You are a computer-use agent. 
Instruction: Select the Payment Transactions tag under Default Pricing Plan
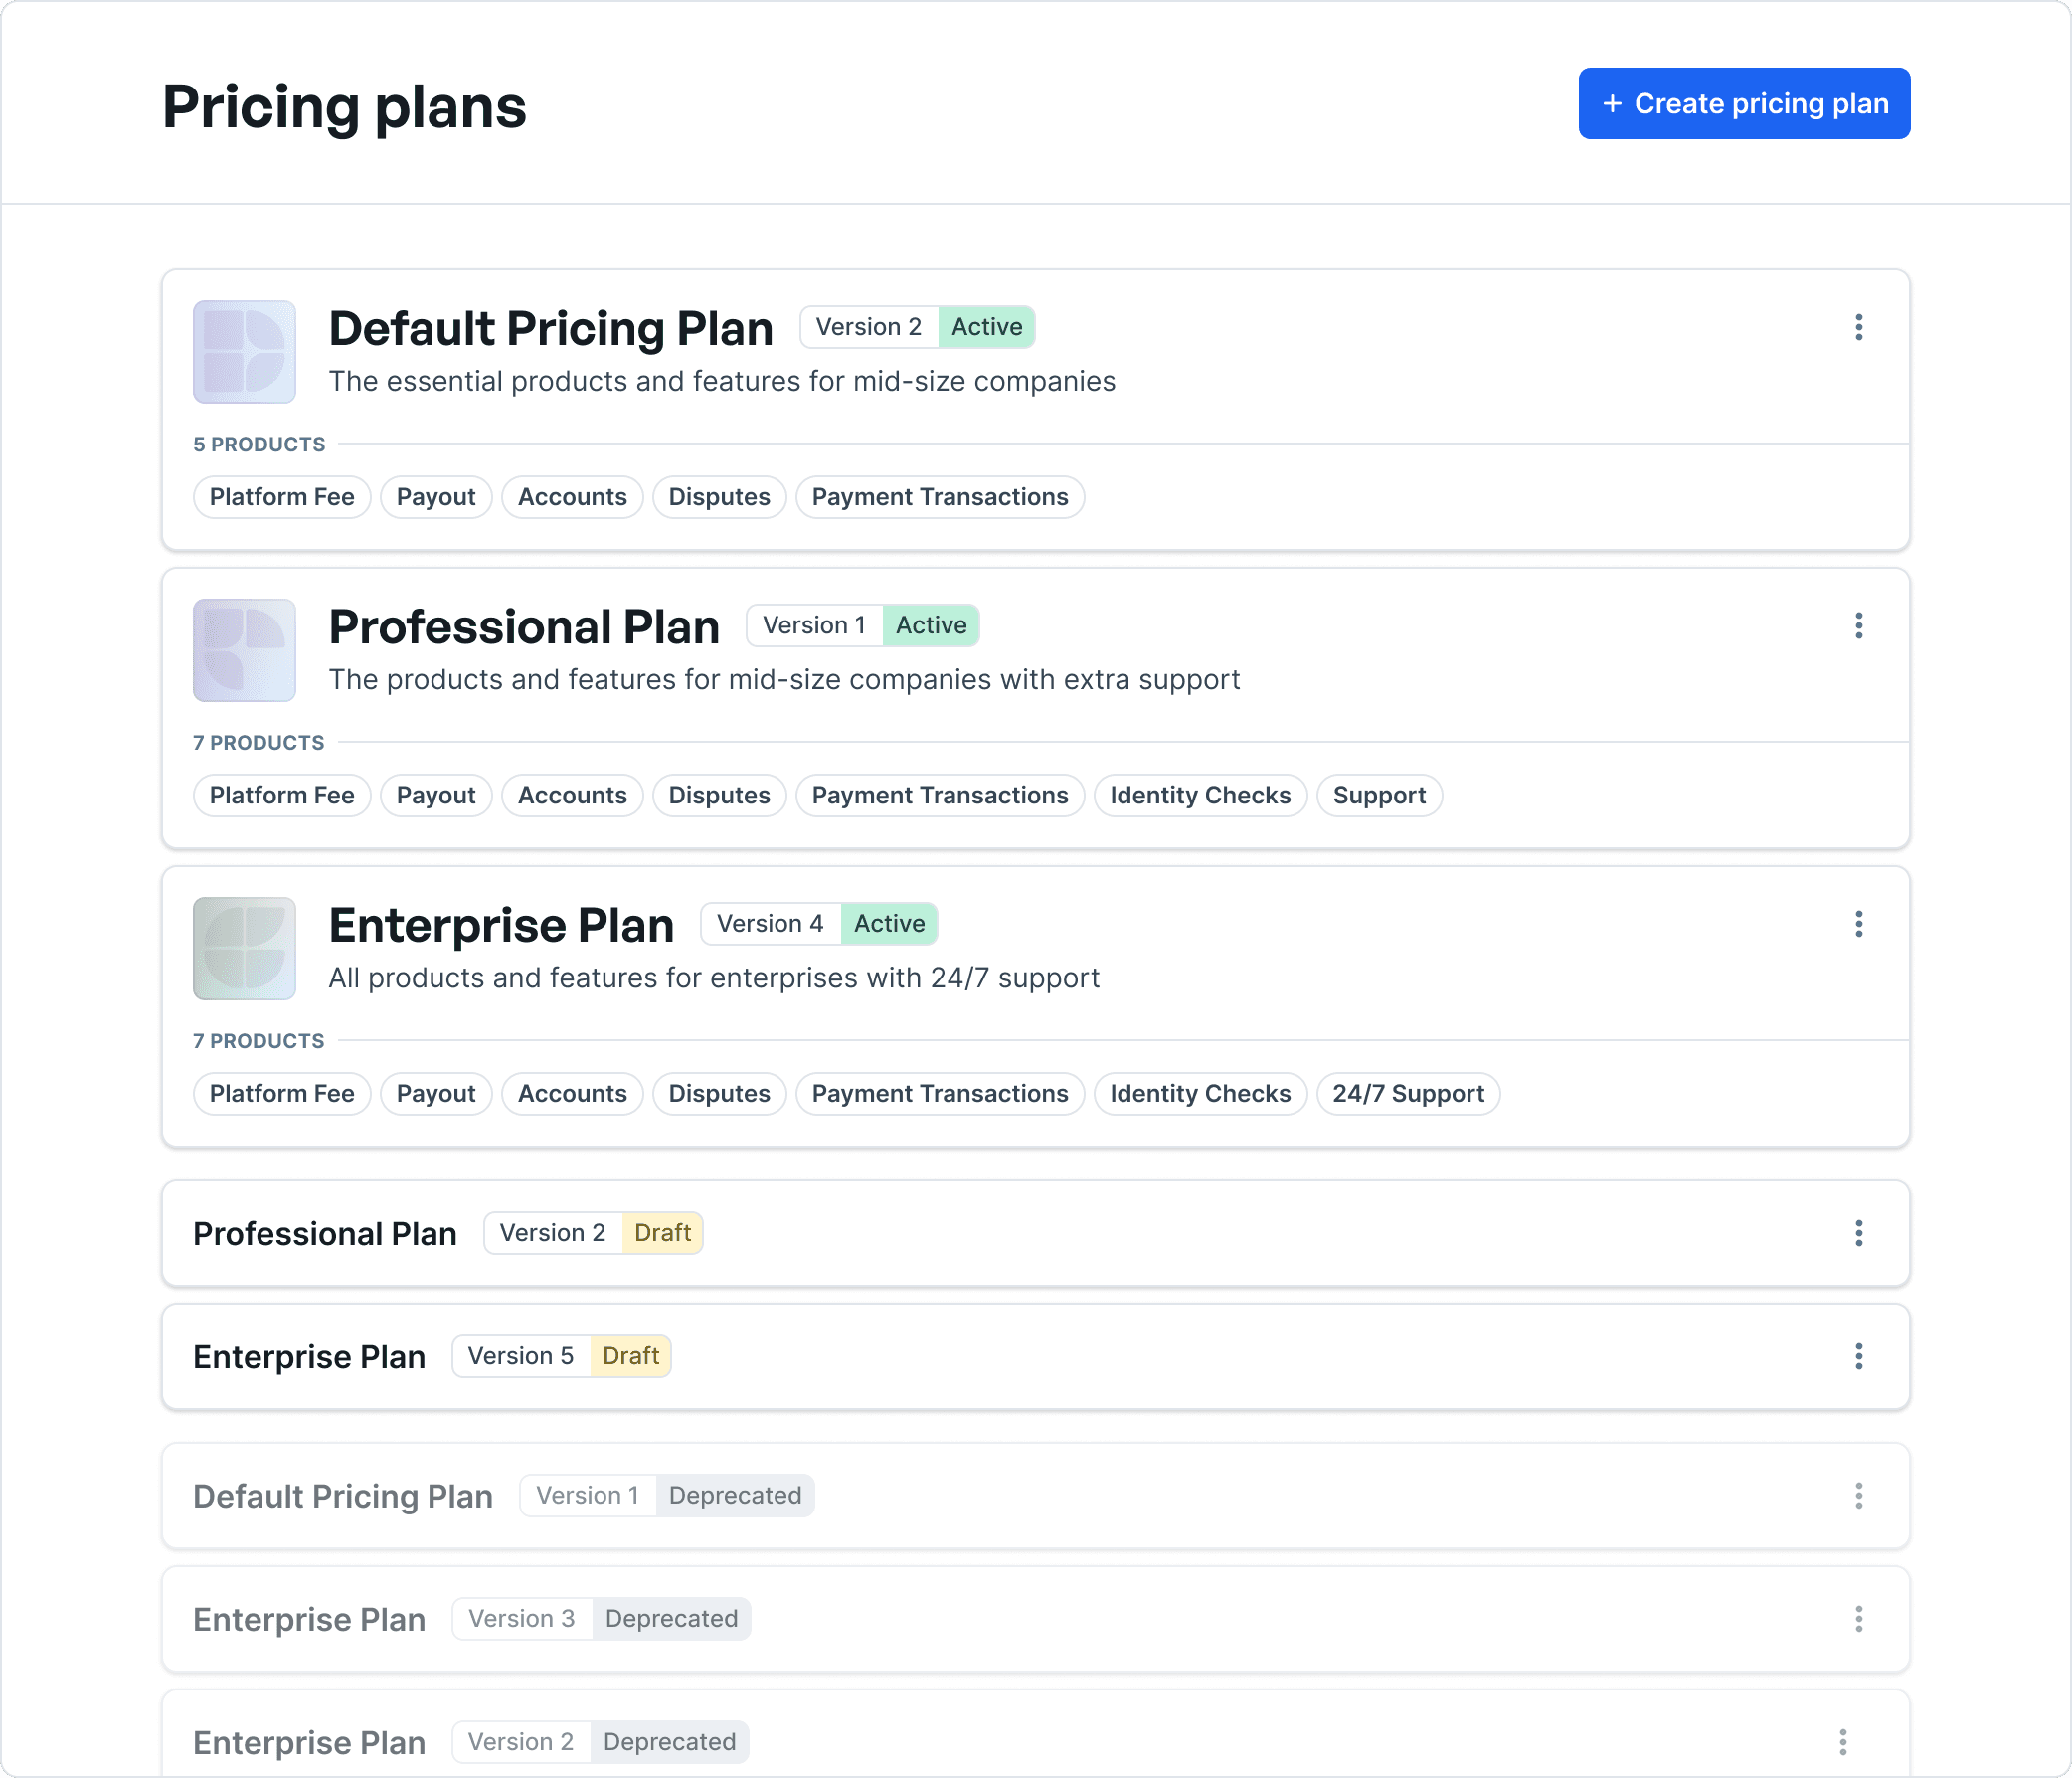point(939,497)
